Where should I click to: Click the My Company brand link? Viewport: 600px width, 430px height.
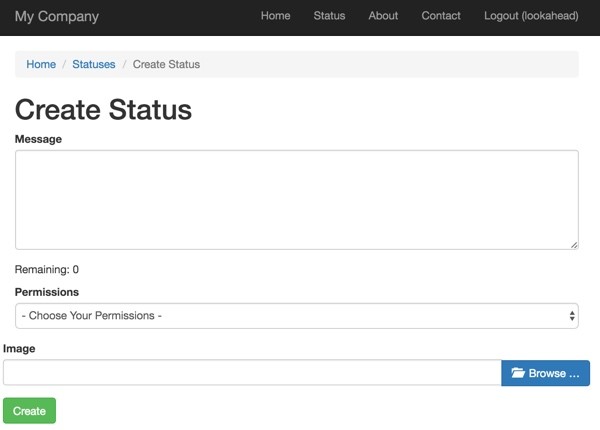pyautogui.click(x=57, y=16)
